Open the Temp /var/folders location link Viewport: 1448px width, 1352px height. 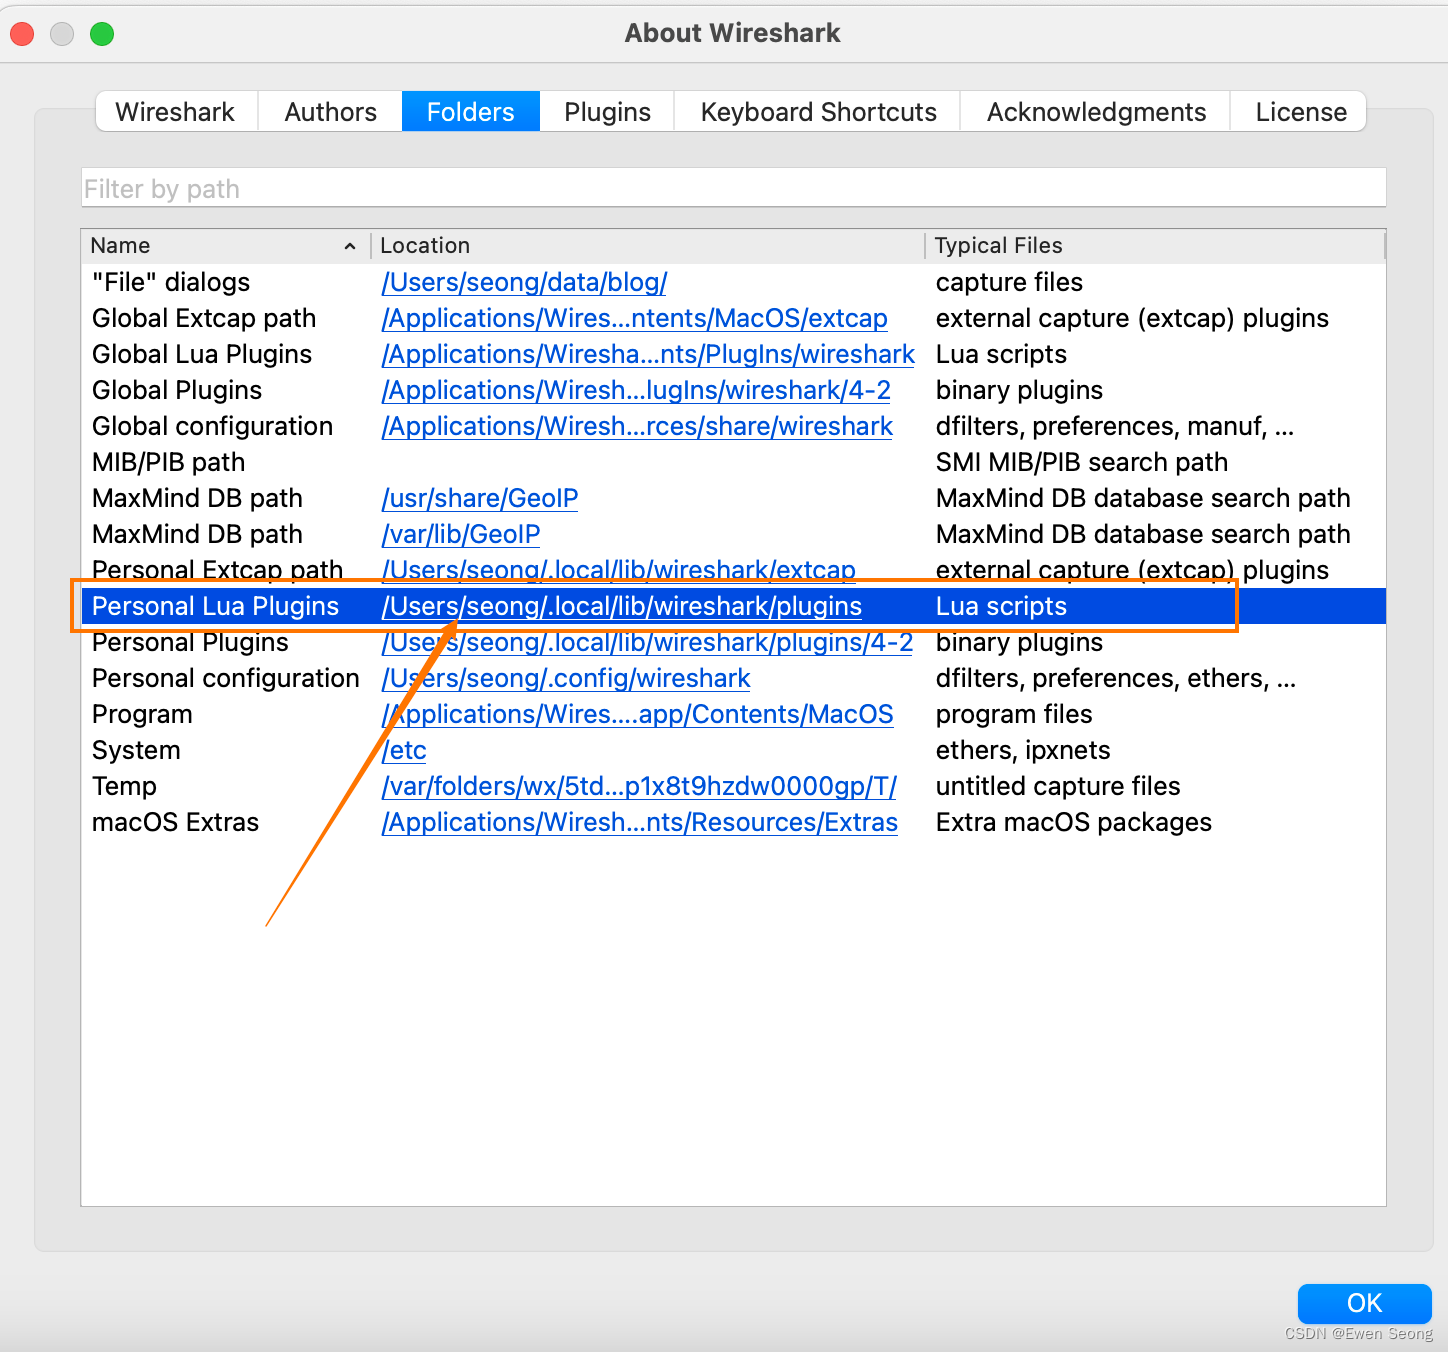pos(639,786)
